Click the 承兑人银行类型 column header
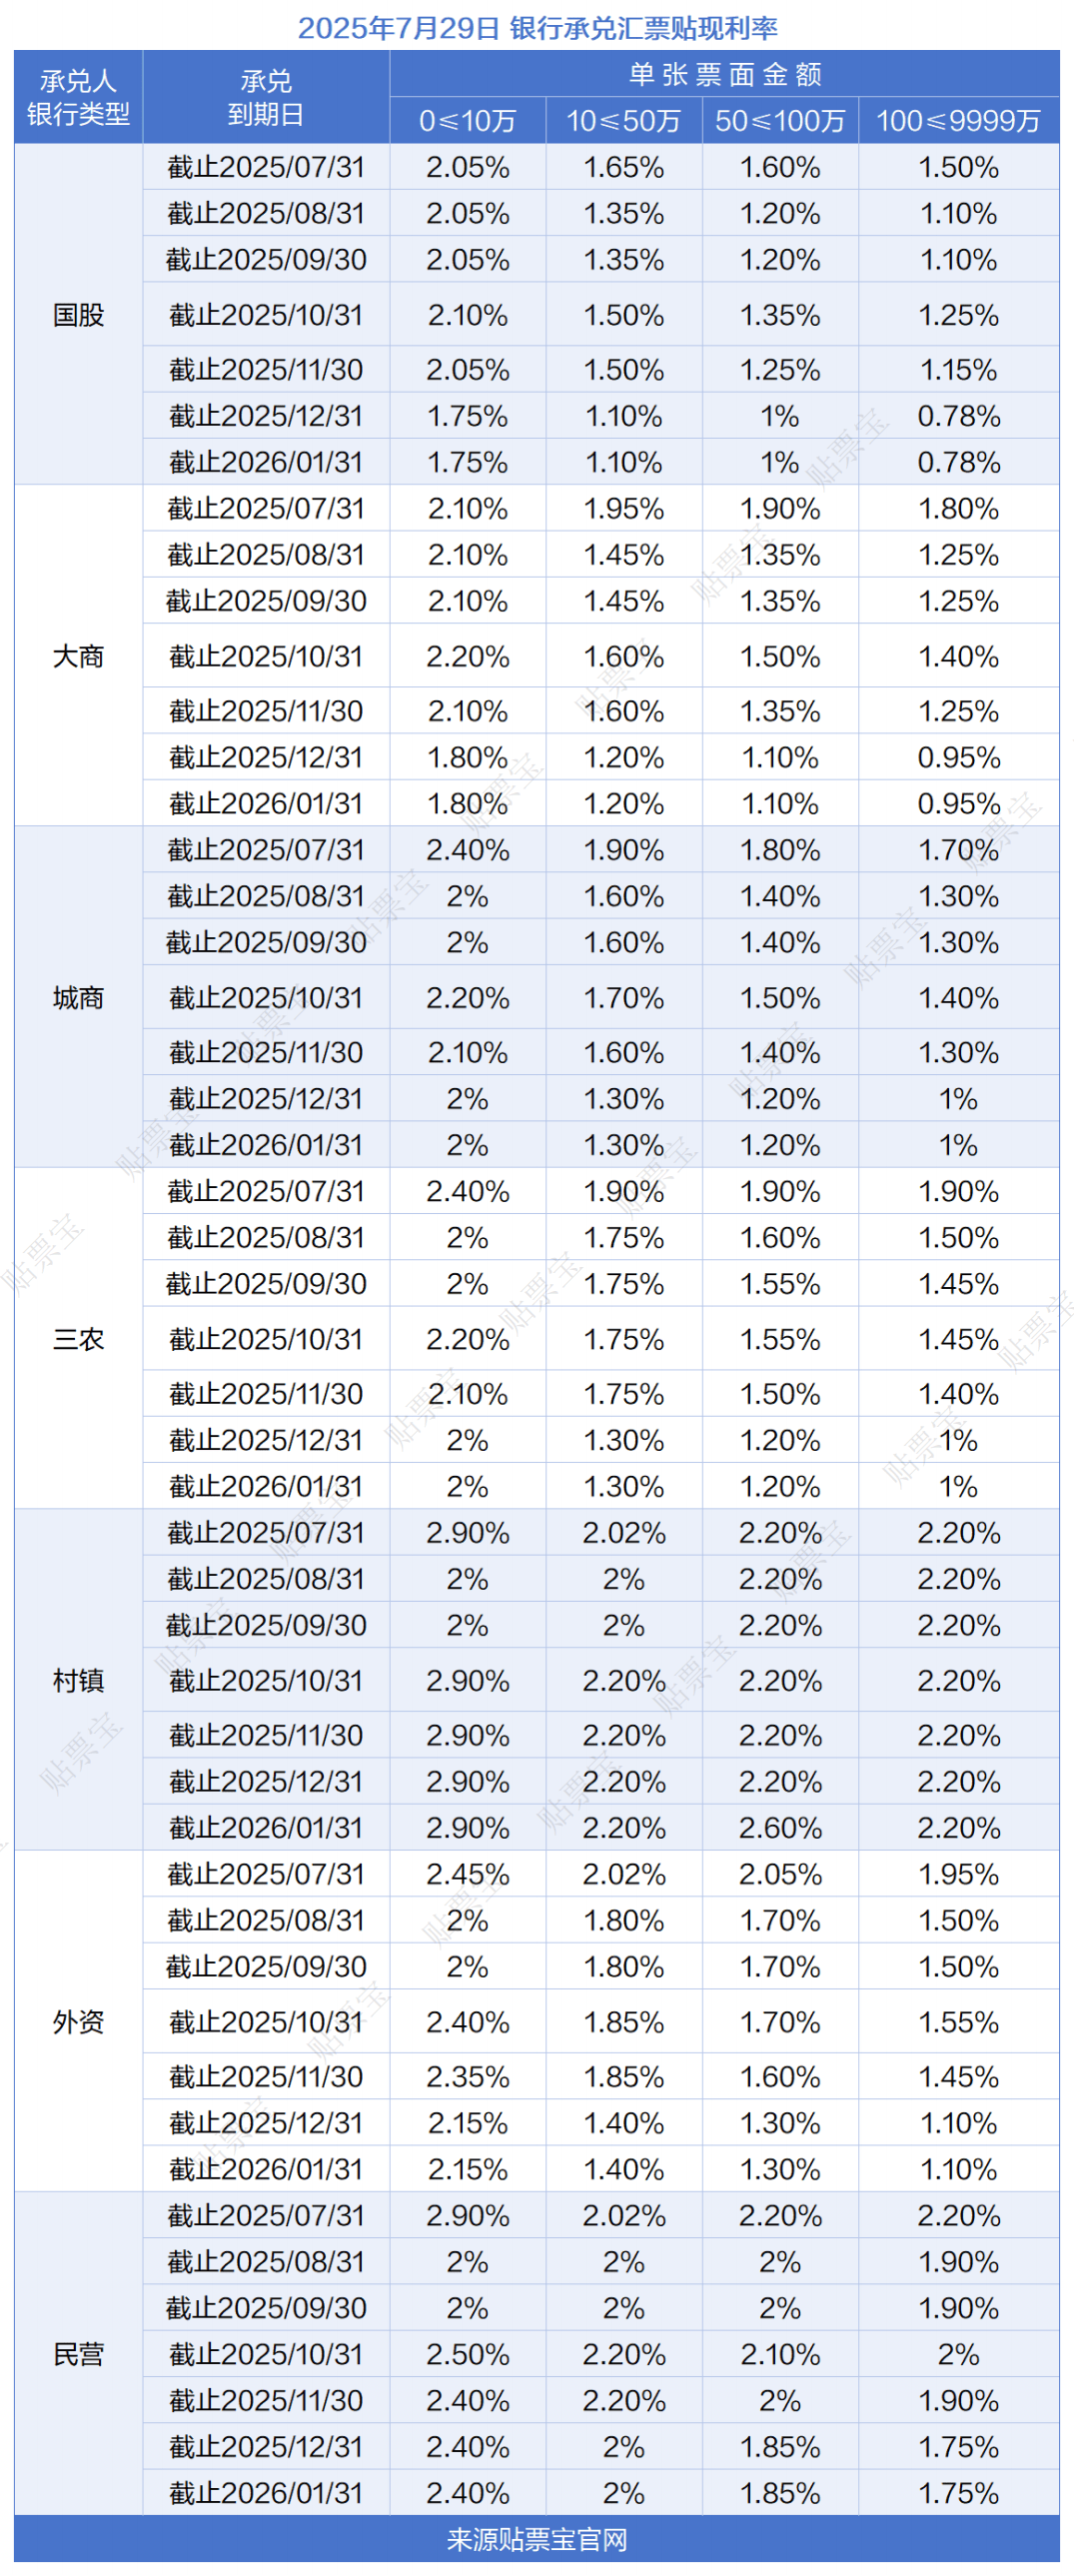1074x2576 pixels. point(78,97)
